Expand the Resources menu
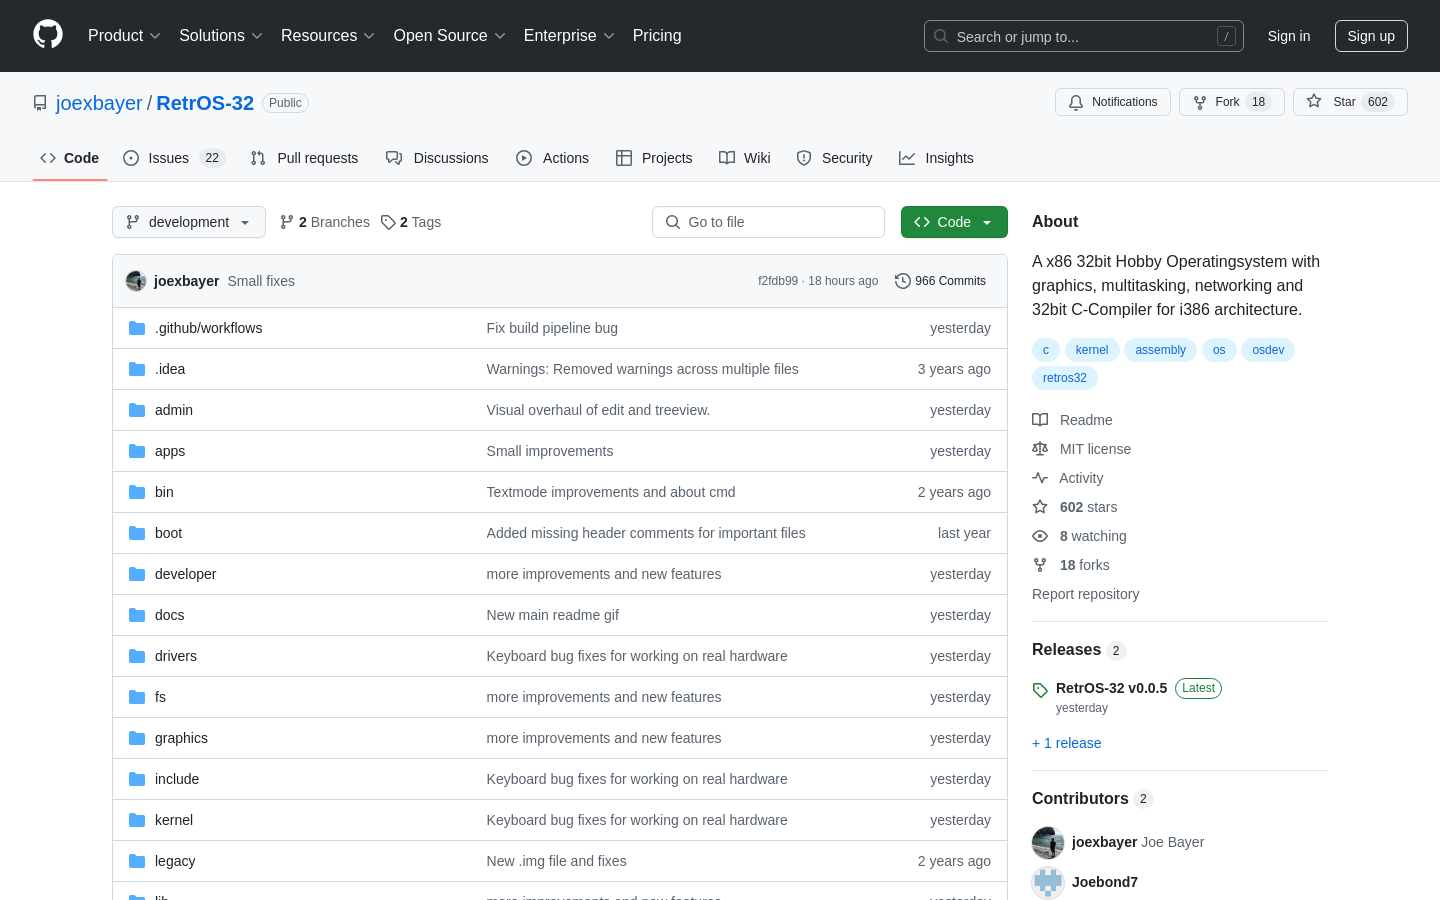The width and height of the screenshot is (1440, 900). coord(328,36)
